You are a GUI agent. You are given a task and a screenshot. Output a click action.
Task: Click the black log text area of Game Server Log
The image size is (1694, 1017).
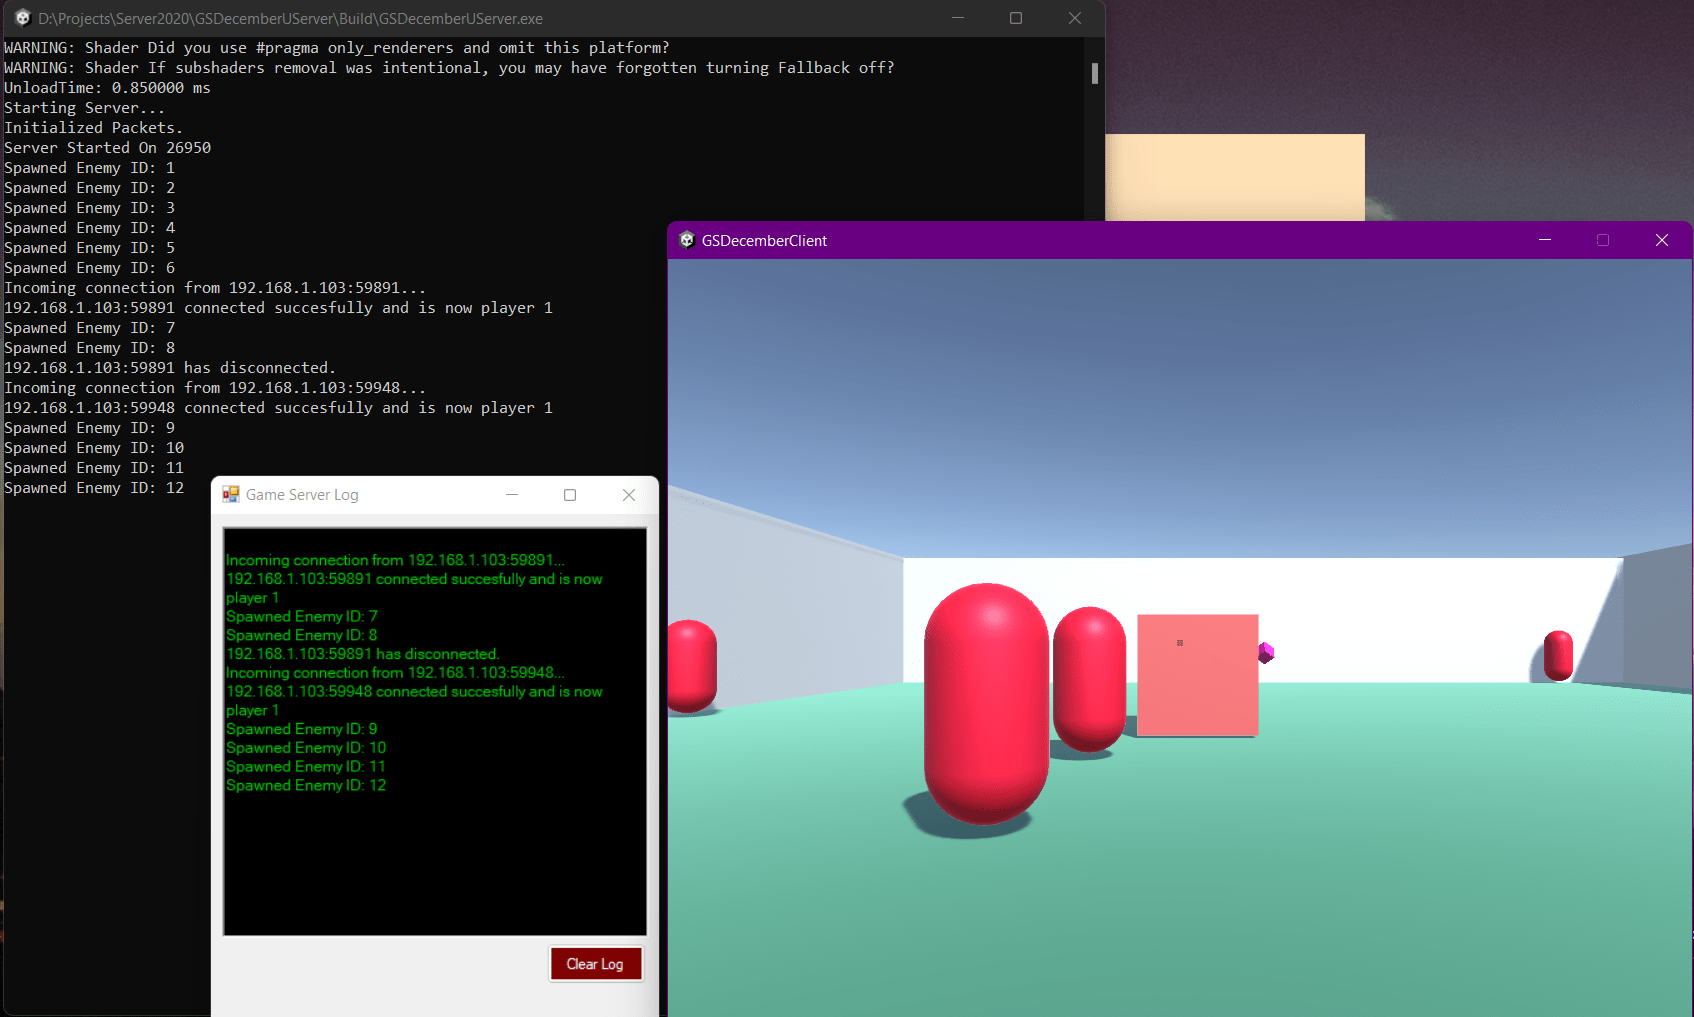click(x=434, y=870)
